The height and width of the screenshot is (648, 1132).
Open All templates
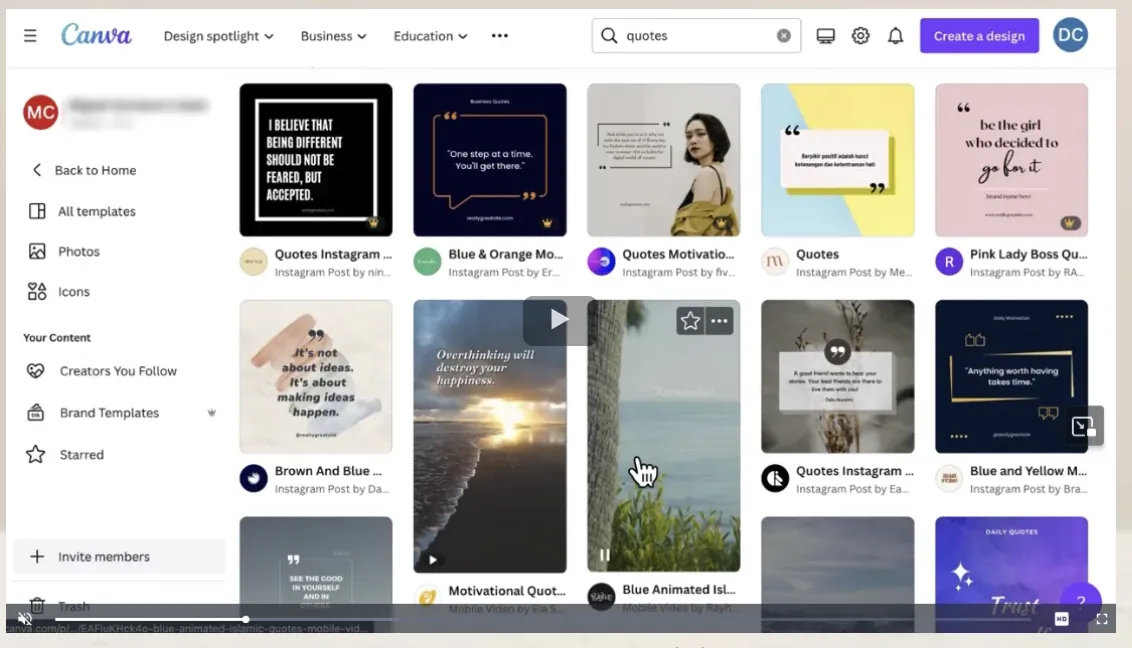[x=97, y=211]
